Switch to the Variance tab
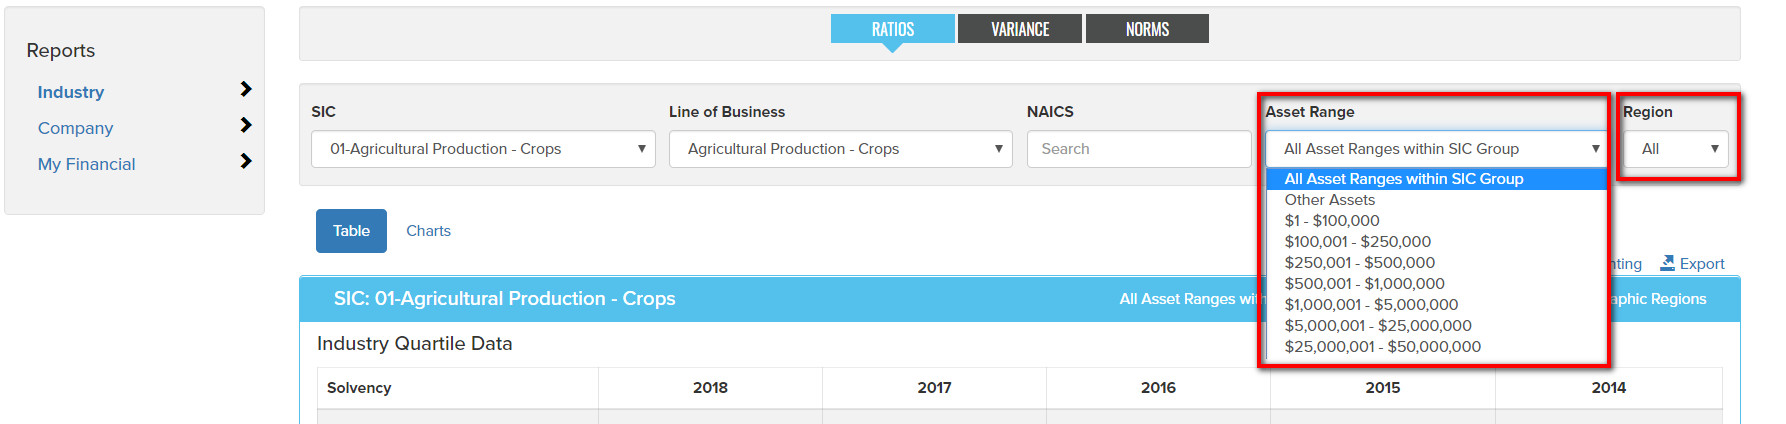The height and width of the screenshot is (424, 1786). click(1020, 29)
